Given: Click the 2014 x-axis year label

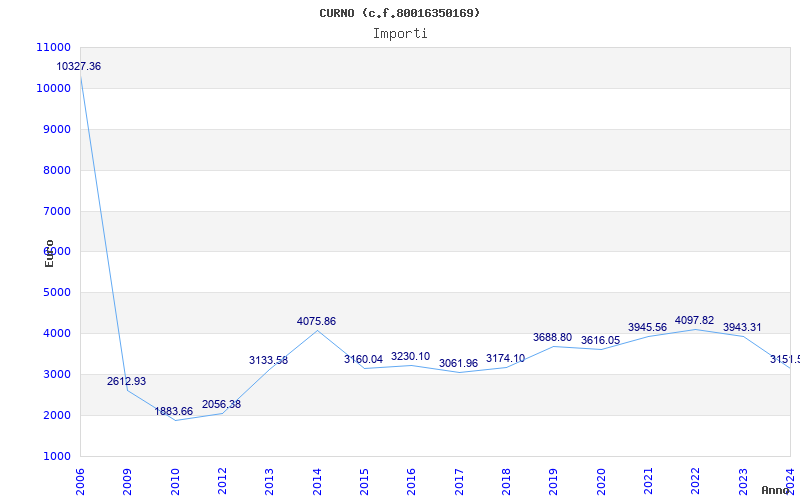Looking at the screenshot, I should pos(317,482).
